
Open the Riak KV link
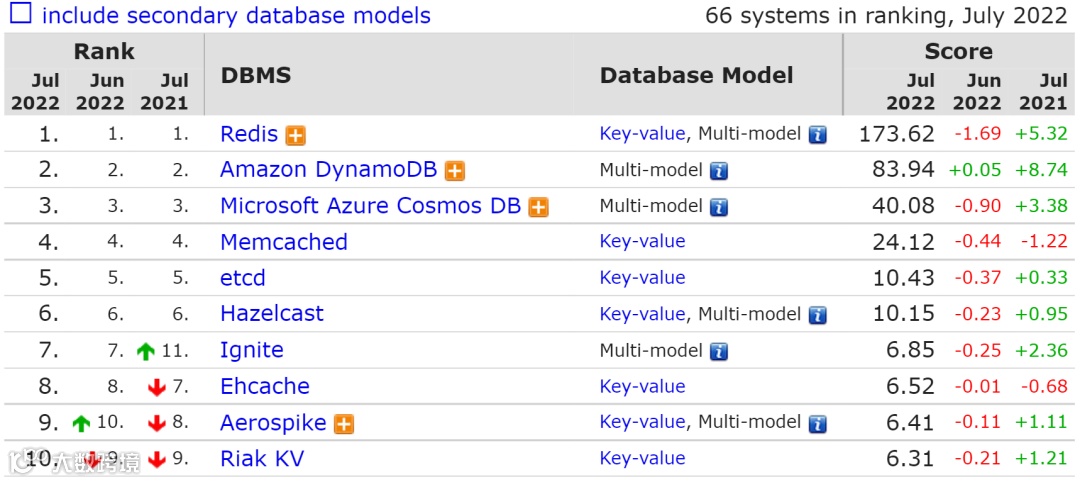click(x=262, y=459)
